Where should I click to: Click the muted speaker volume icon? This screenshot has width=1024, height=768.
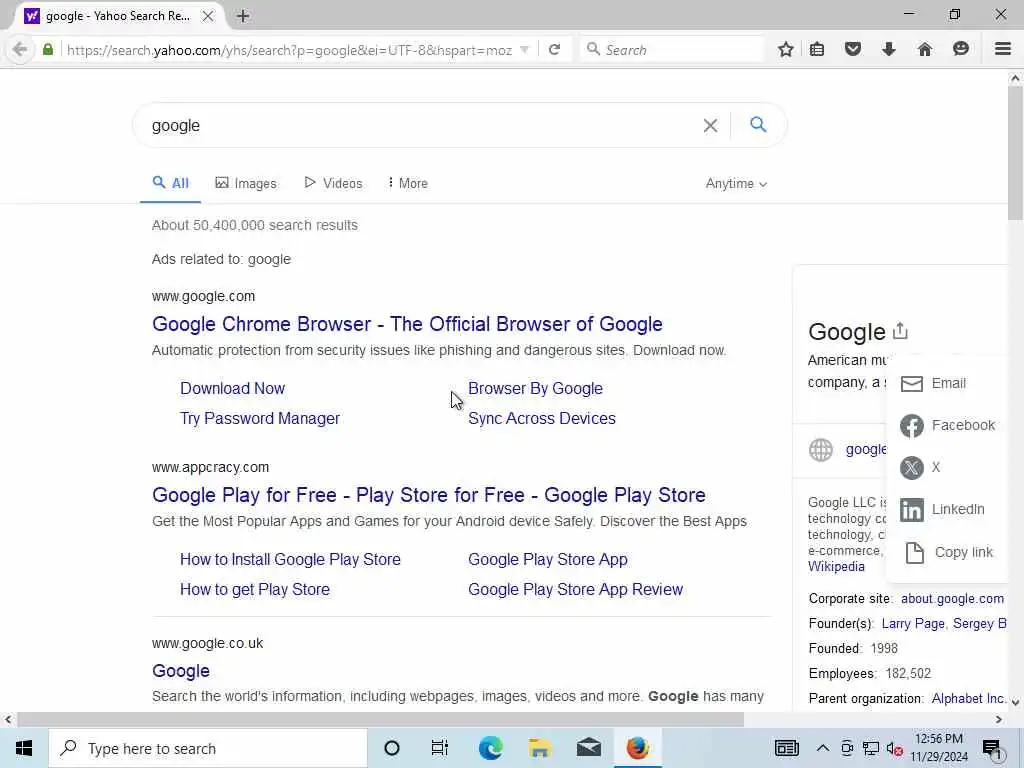click(895, 749)
